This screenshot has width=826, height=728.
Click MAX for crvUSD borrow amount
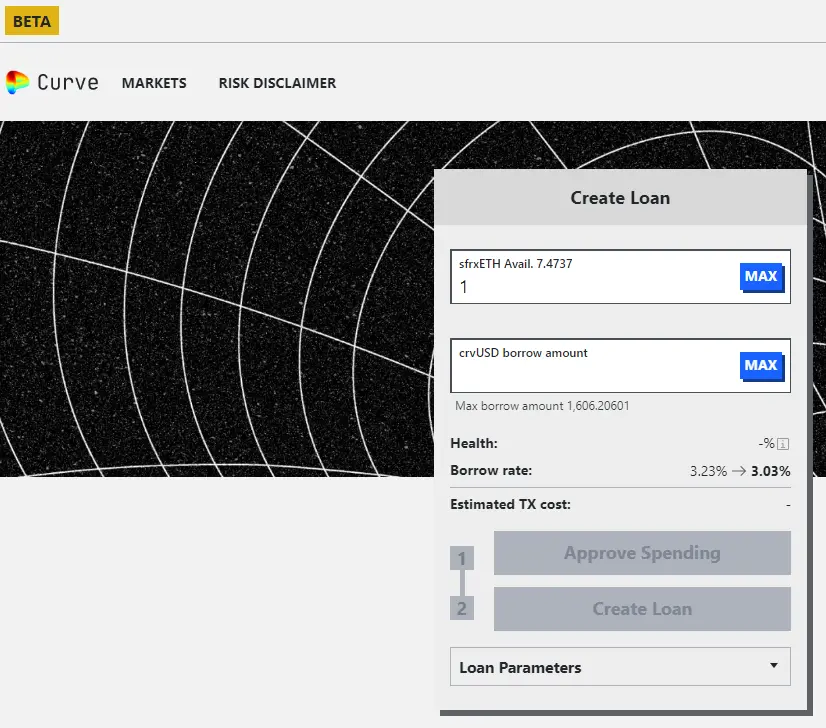(761, 366)
